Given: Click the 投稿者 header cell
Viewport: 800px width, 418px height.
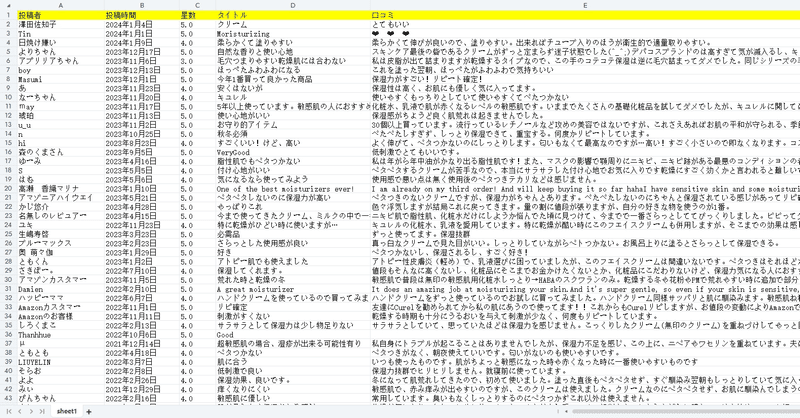Looking at the screenshot, I should 60,15.
